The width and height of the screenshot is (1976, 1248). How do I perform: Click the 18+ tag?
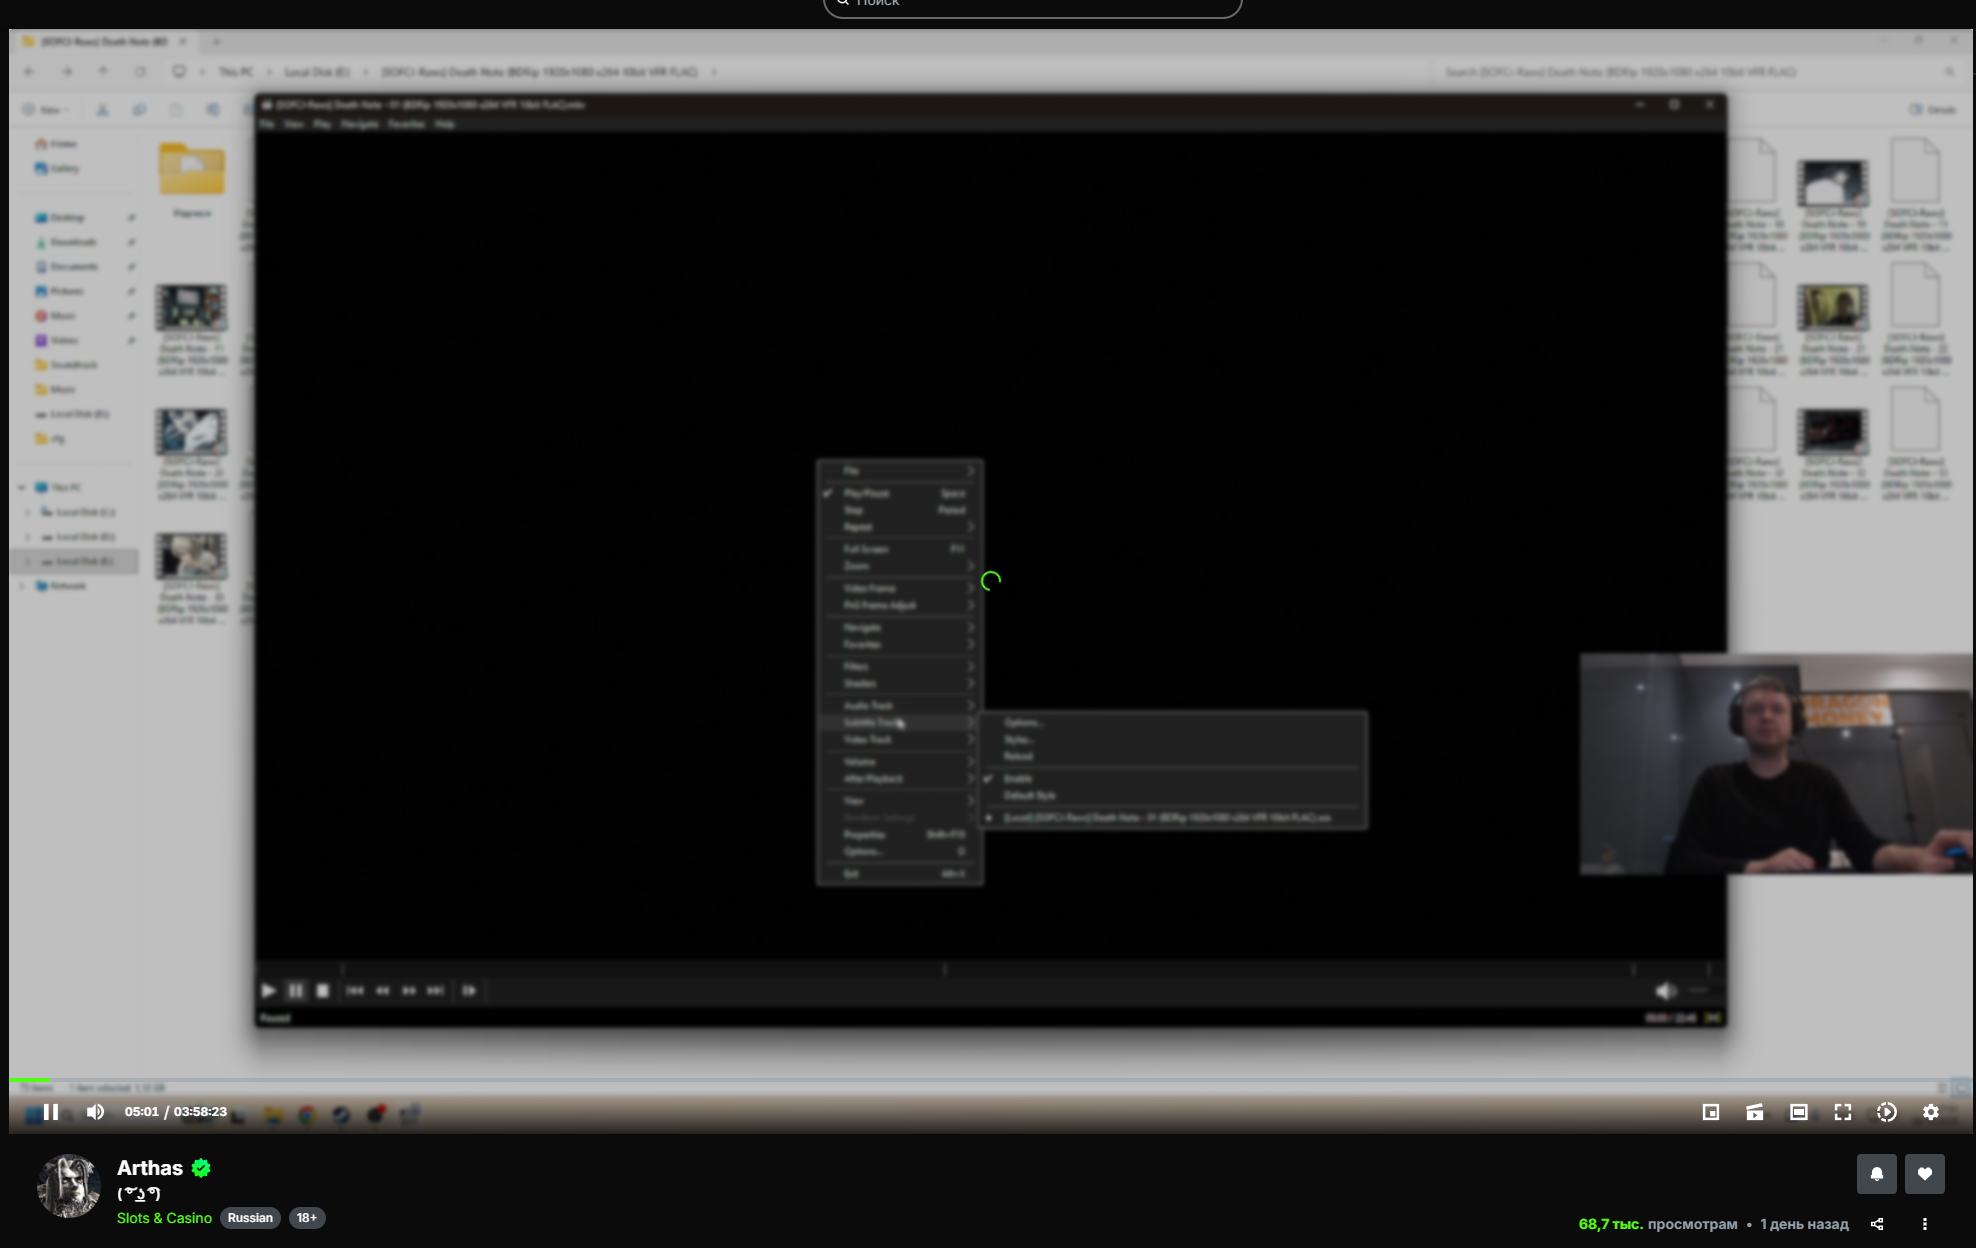click(307, 1218)
